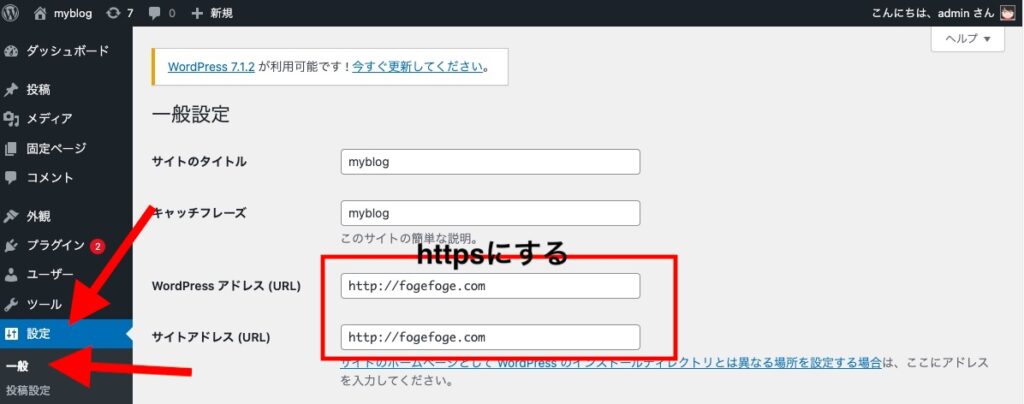Visit the myblog site link
The height and width of the screenshot is (404, 1024).
(x=72, y=13)
